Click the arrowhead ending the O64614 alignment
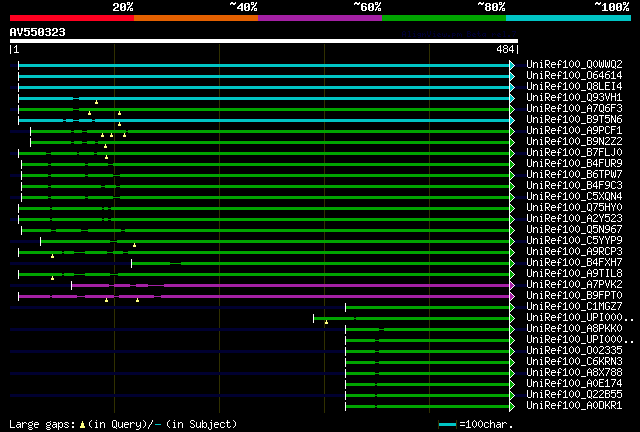640x432 pixels. 512,76
